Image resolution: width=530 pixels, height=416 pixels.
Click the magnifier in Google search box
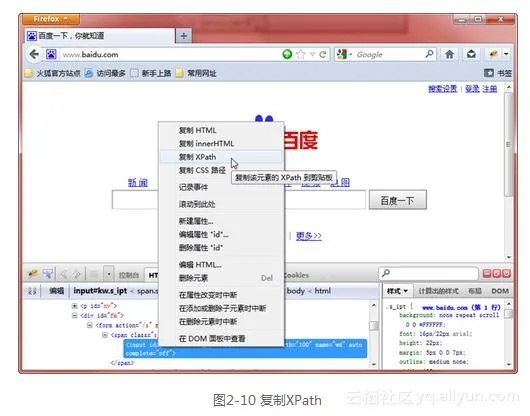(x=429, y=54)
